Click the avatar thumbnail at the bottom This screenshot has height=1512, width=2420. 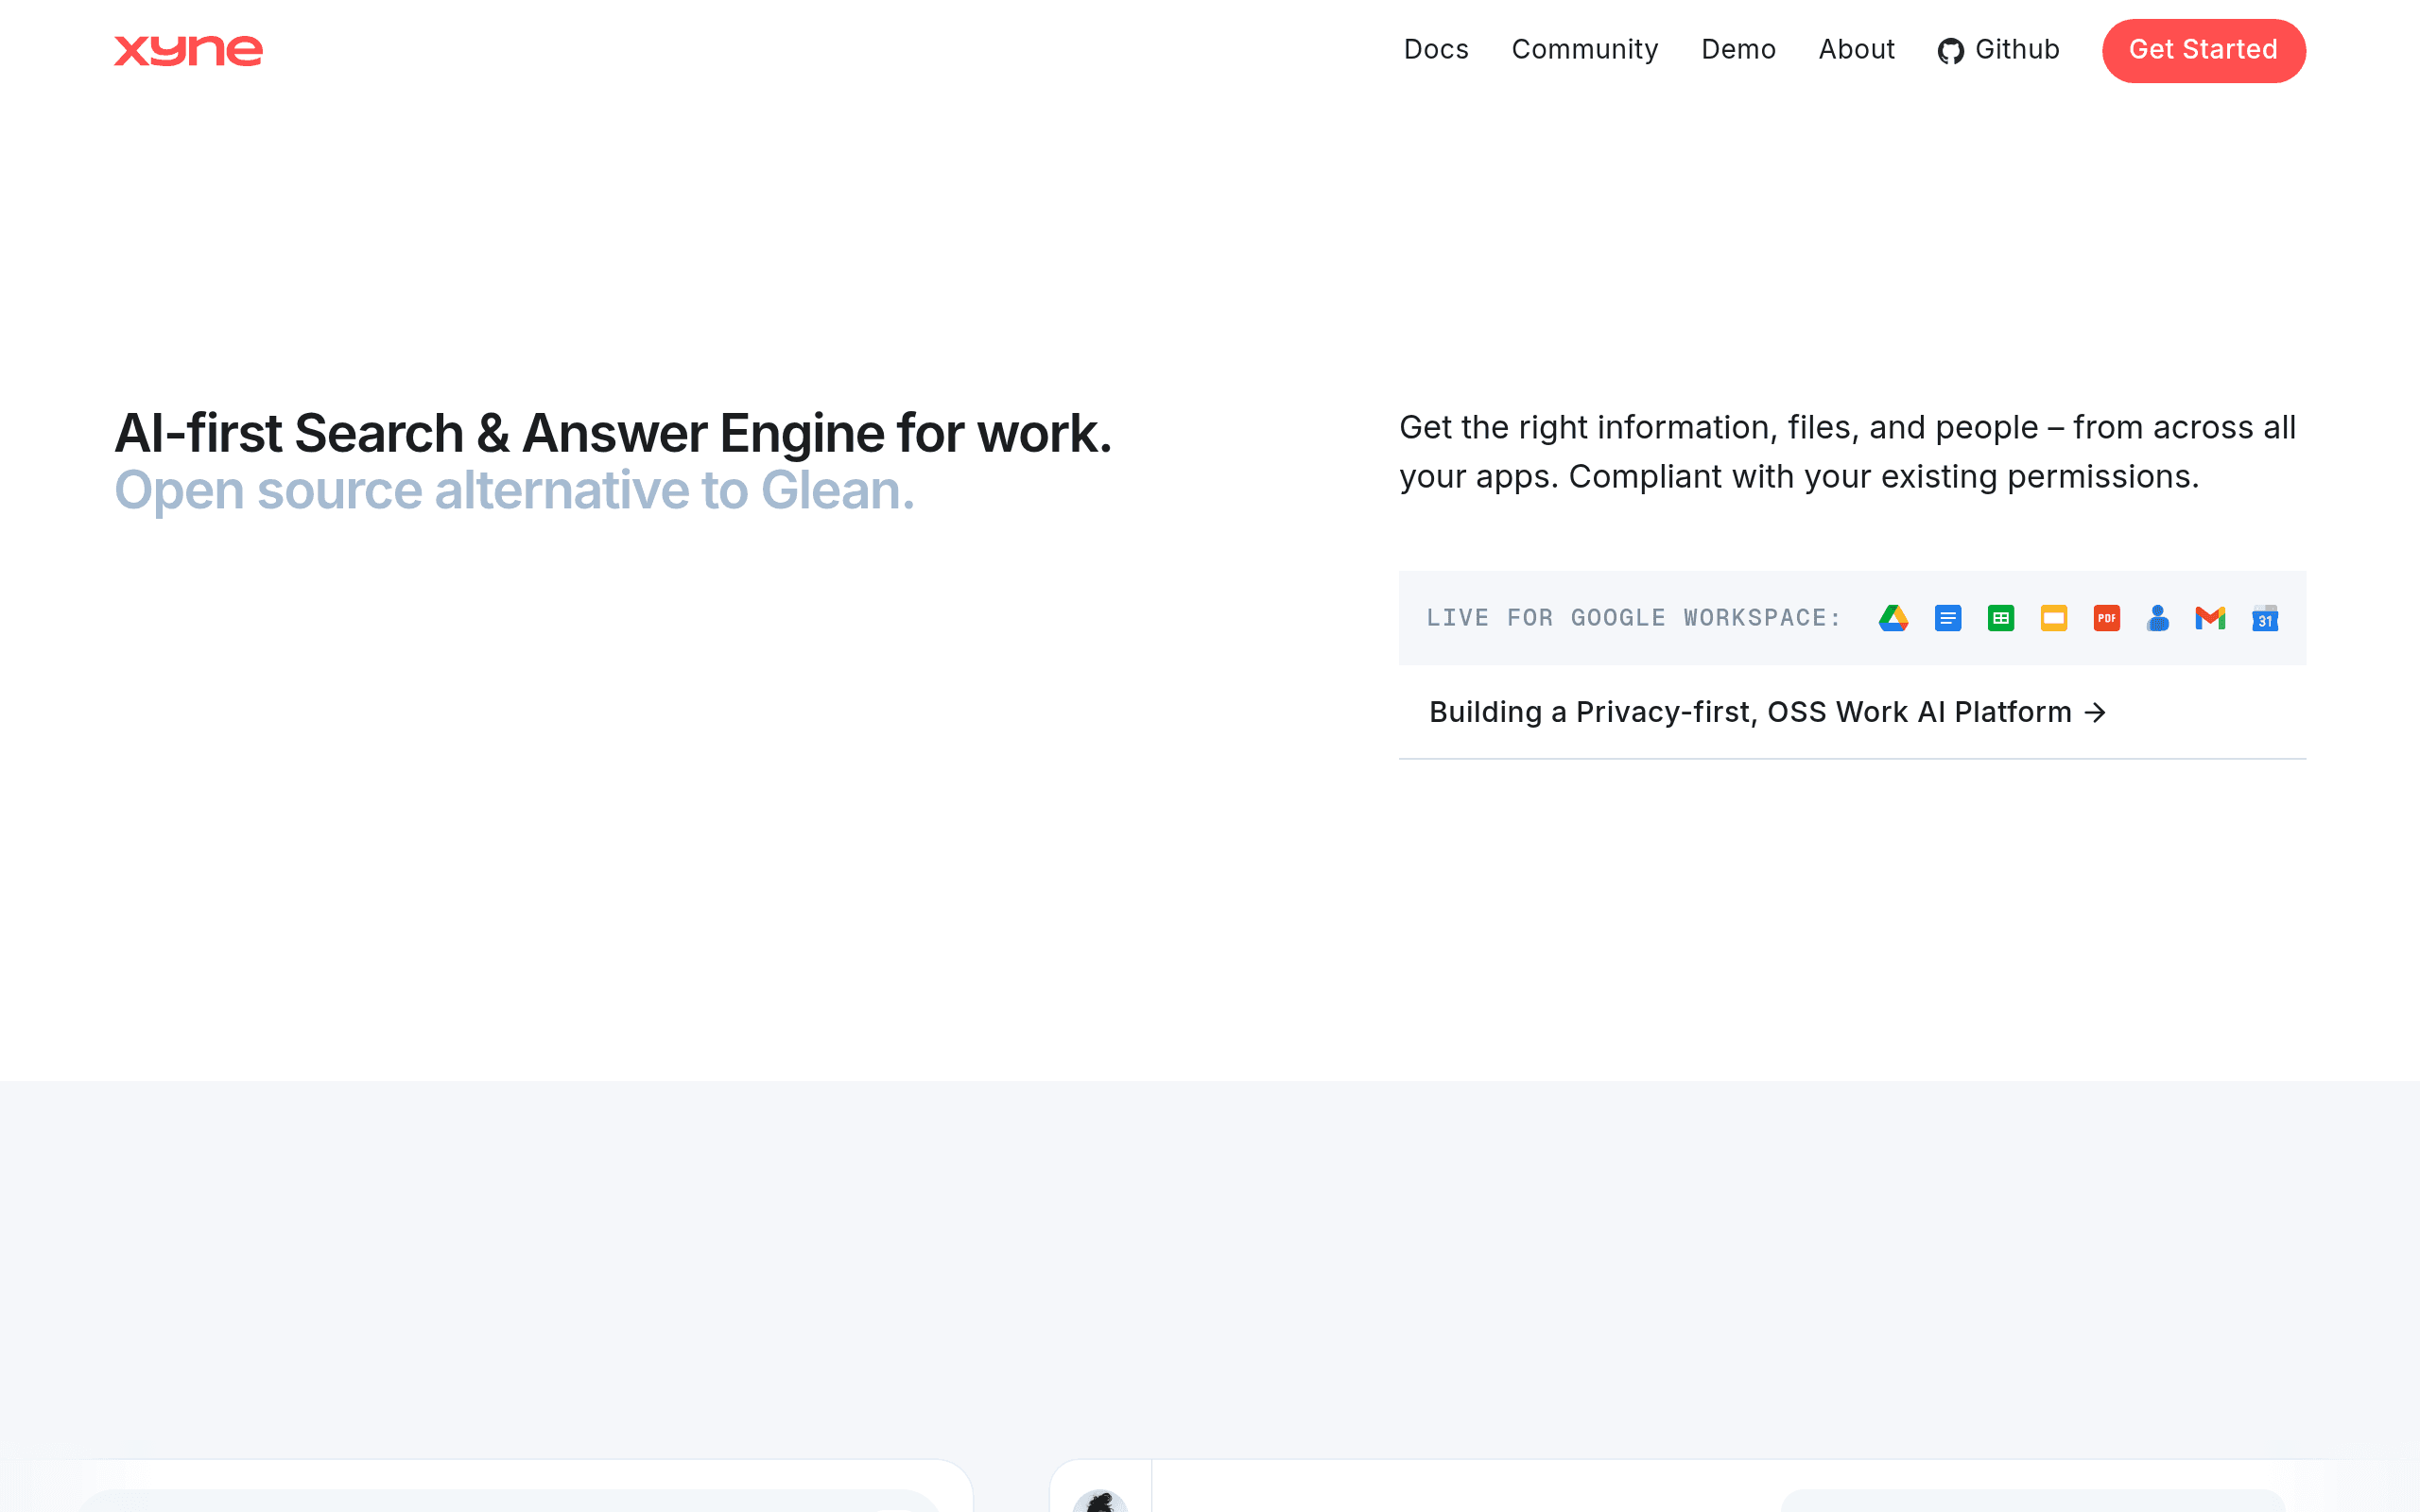[x=1099, y=1500]
